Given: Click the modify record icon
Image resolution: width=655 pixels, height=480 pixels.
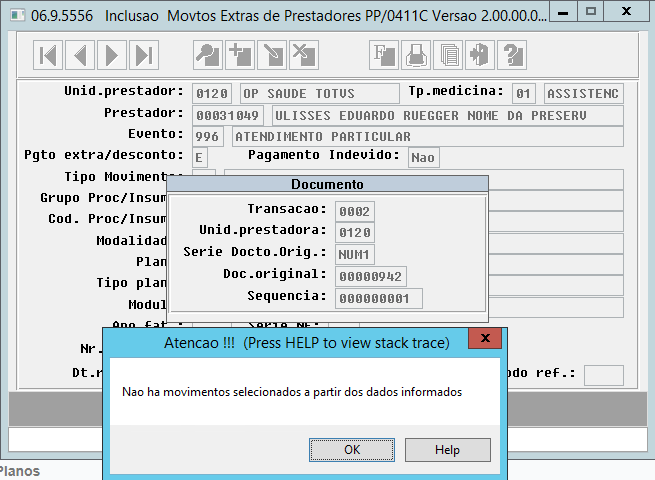Looking at the screenshot, I should 272,55.
